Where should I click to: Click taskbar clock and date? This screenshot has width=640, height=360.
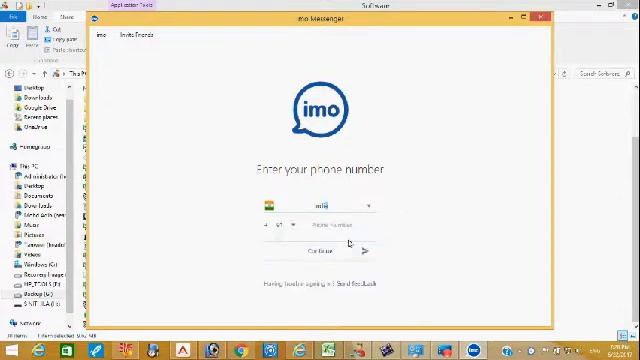(x=620, y=351)
